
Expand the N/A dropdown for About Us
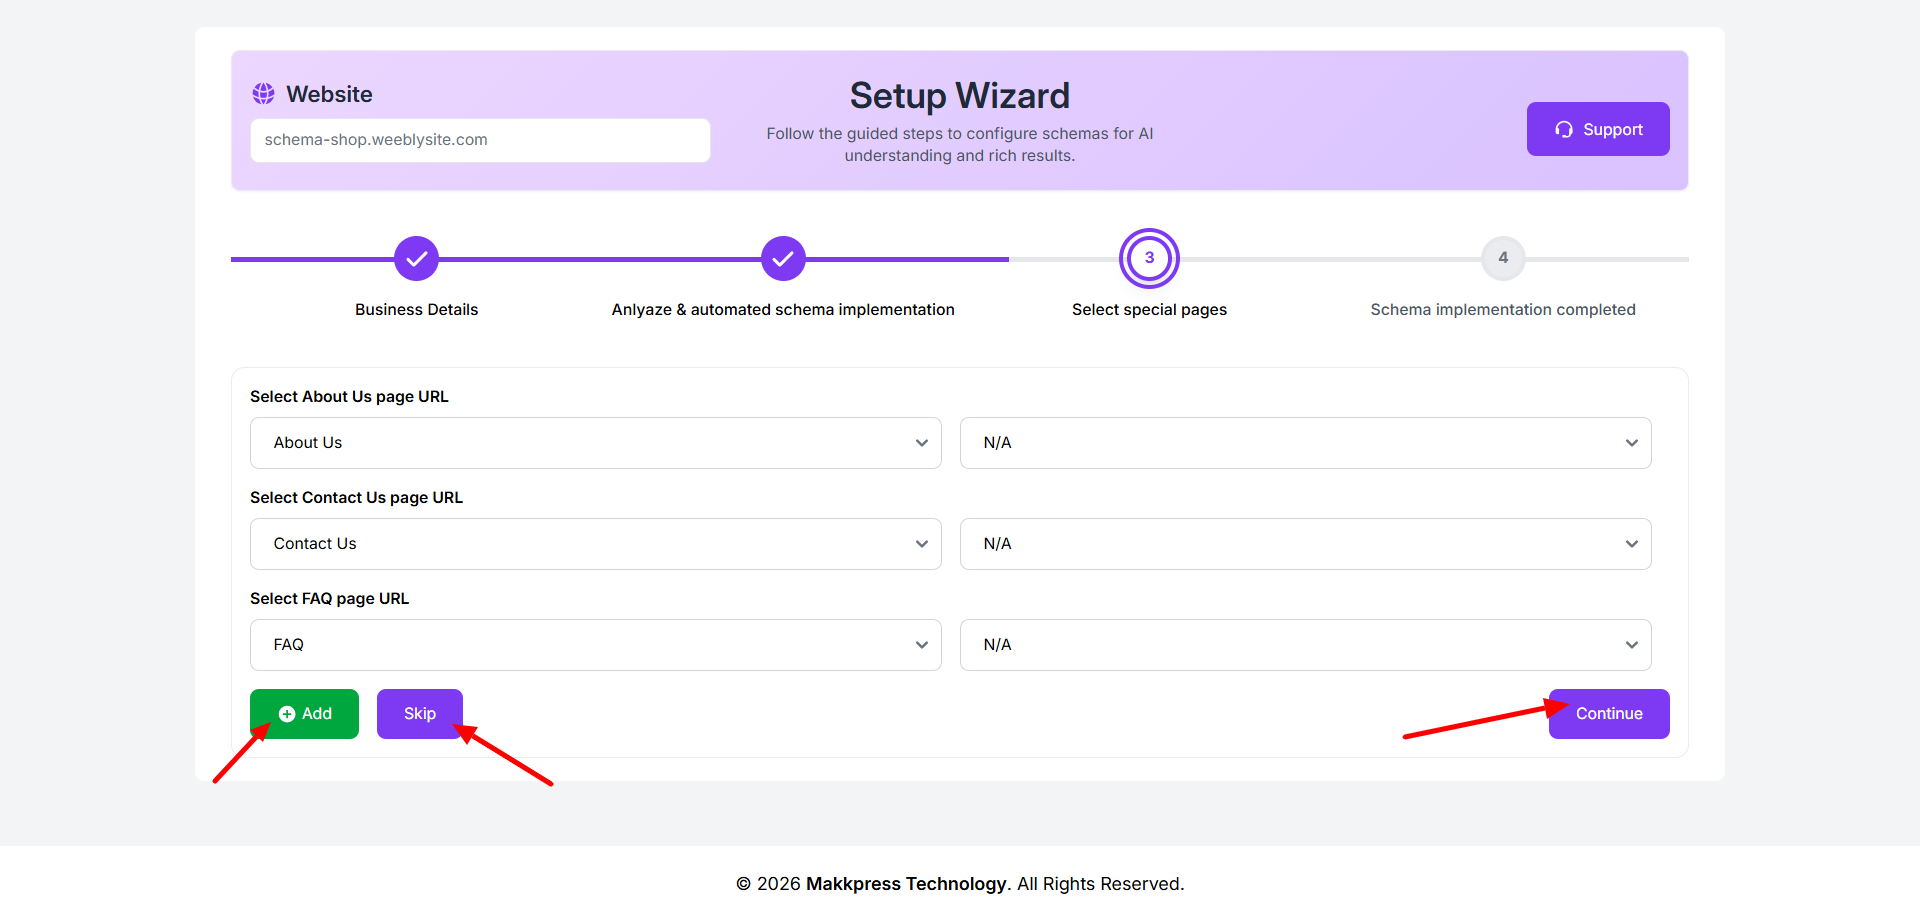coord(1305,443)
